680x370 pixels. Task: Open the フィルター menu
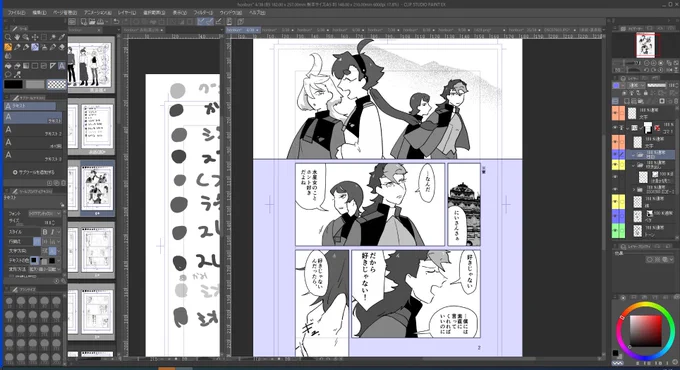point(203,13)
